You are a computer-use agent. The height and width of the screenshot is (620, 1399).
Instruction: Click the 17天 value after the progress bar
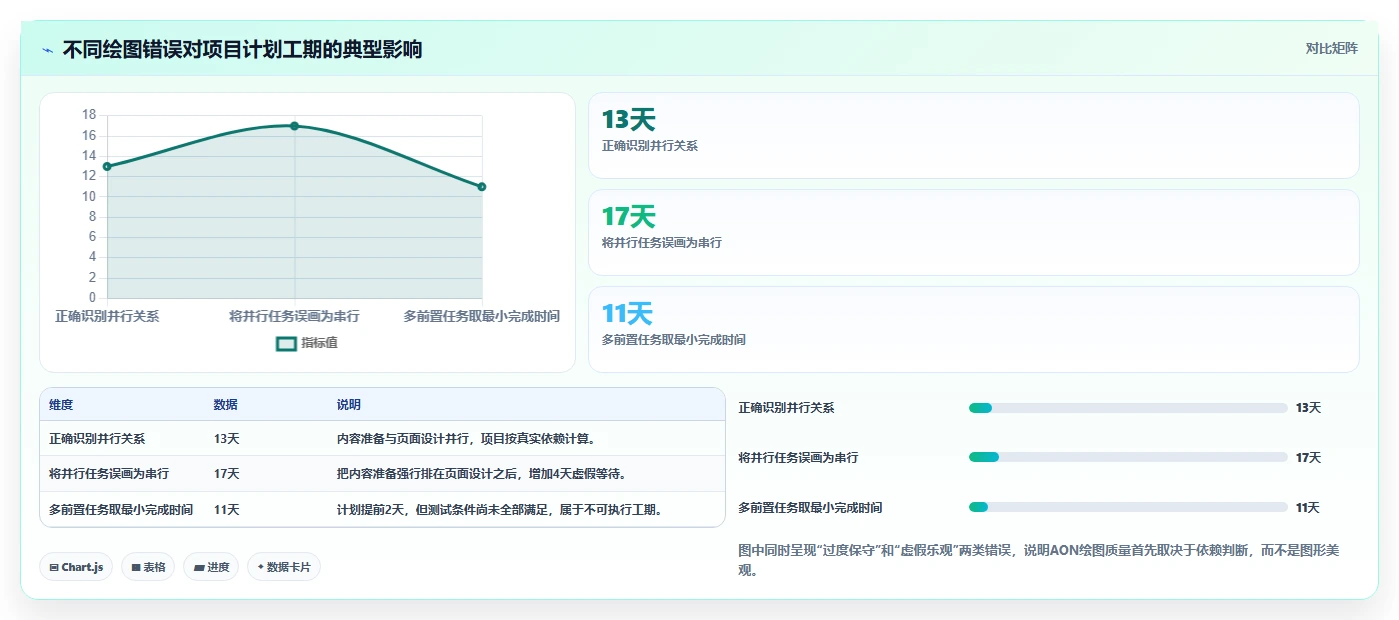1308,457
